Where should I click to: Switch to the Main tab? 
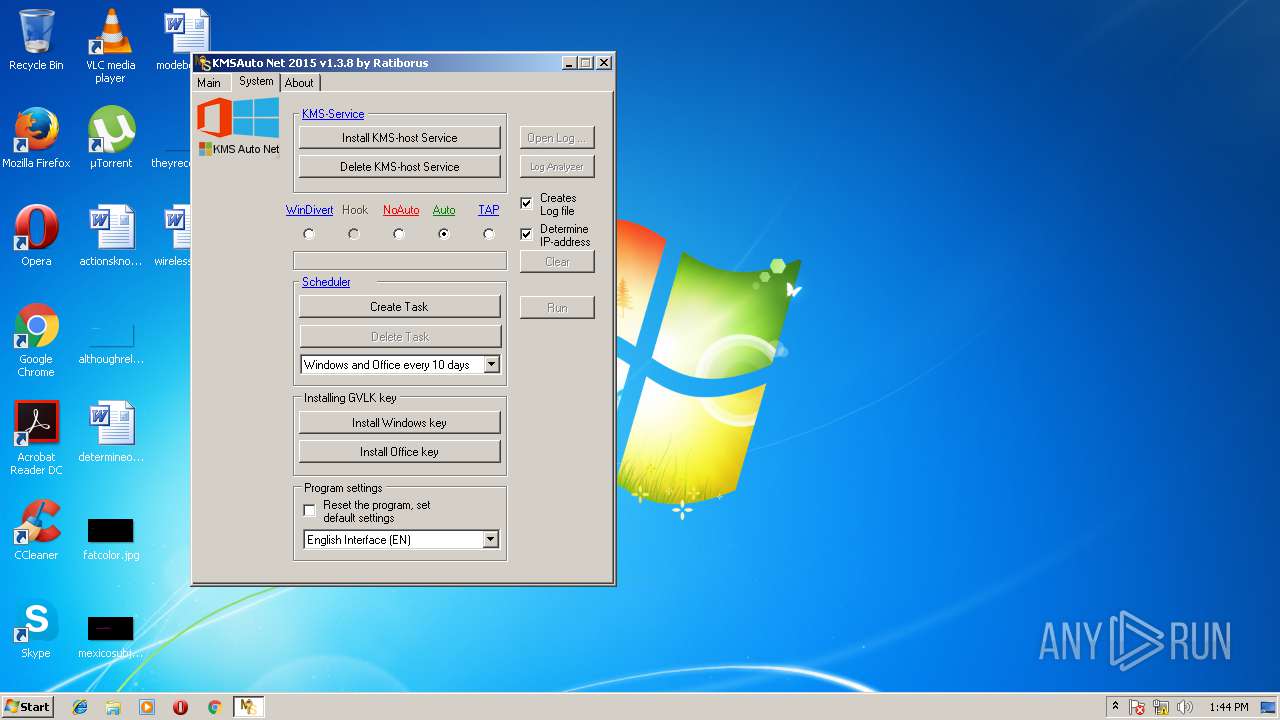pos(209,83)
